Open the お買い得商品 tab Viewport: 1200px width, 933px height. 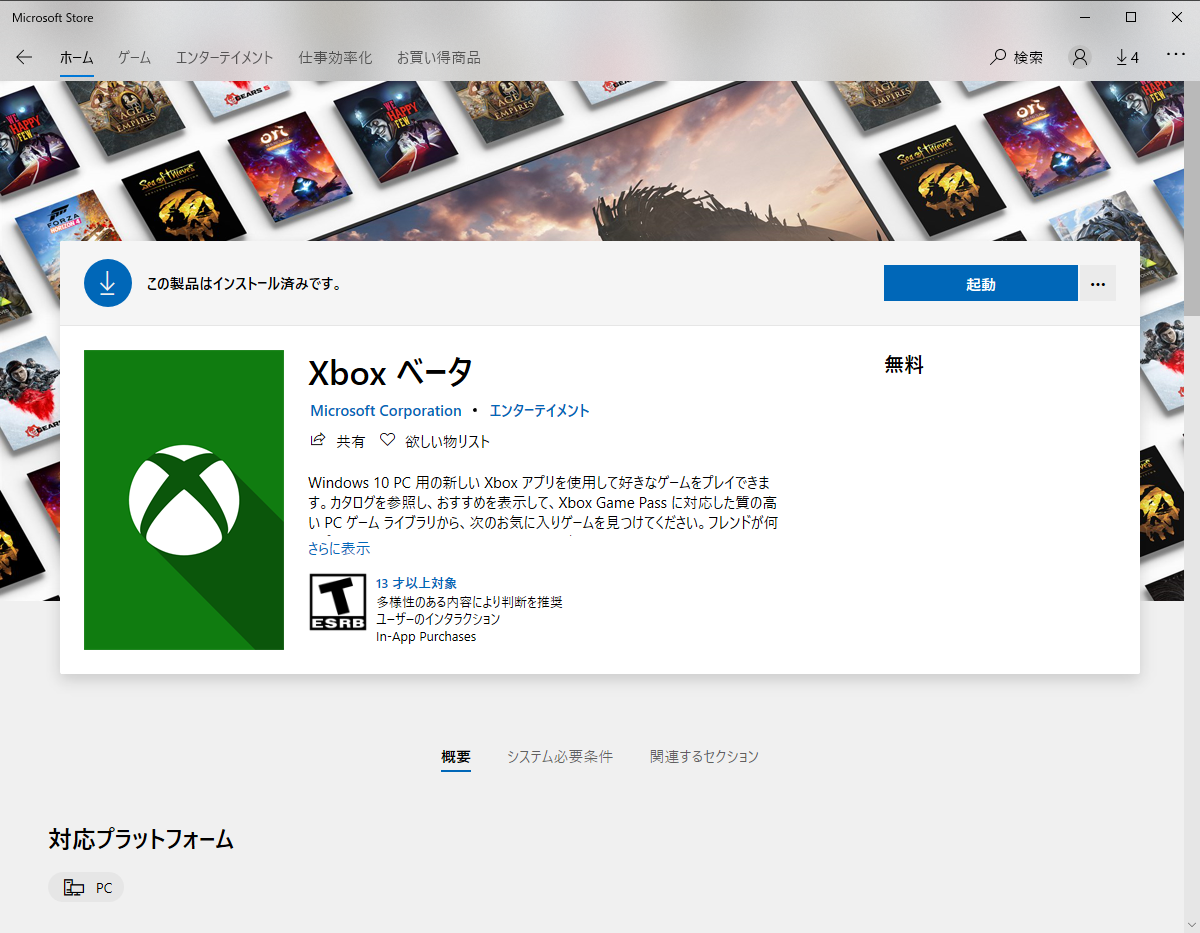click(438, 58)
